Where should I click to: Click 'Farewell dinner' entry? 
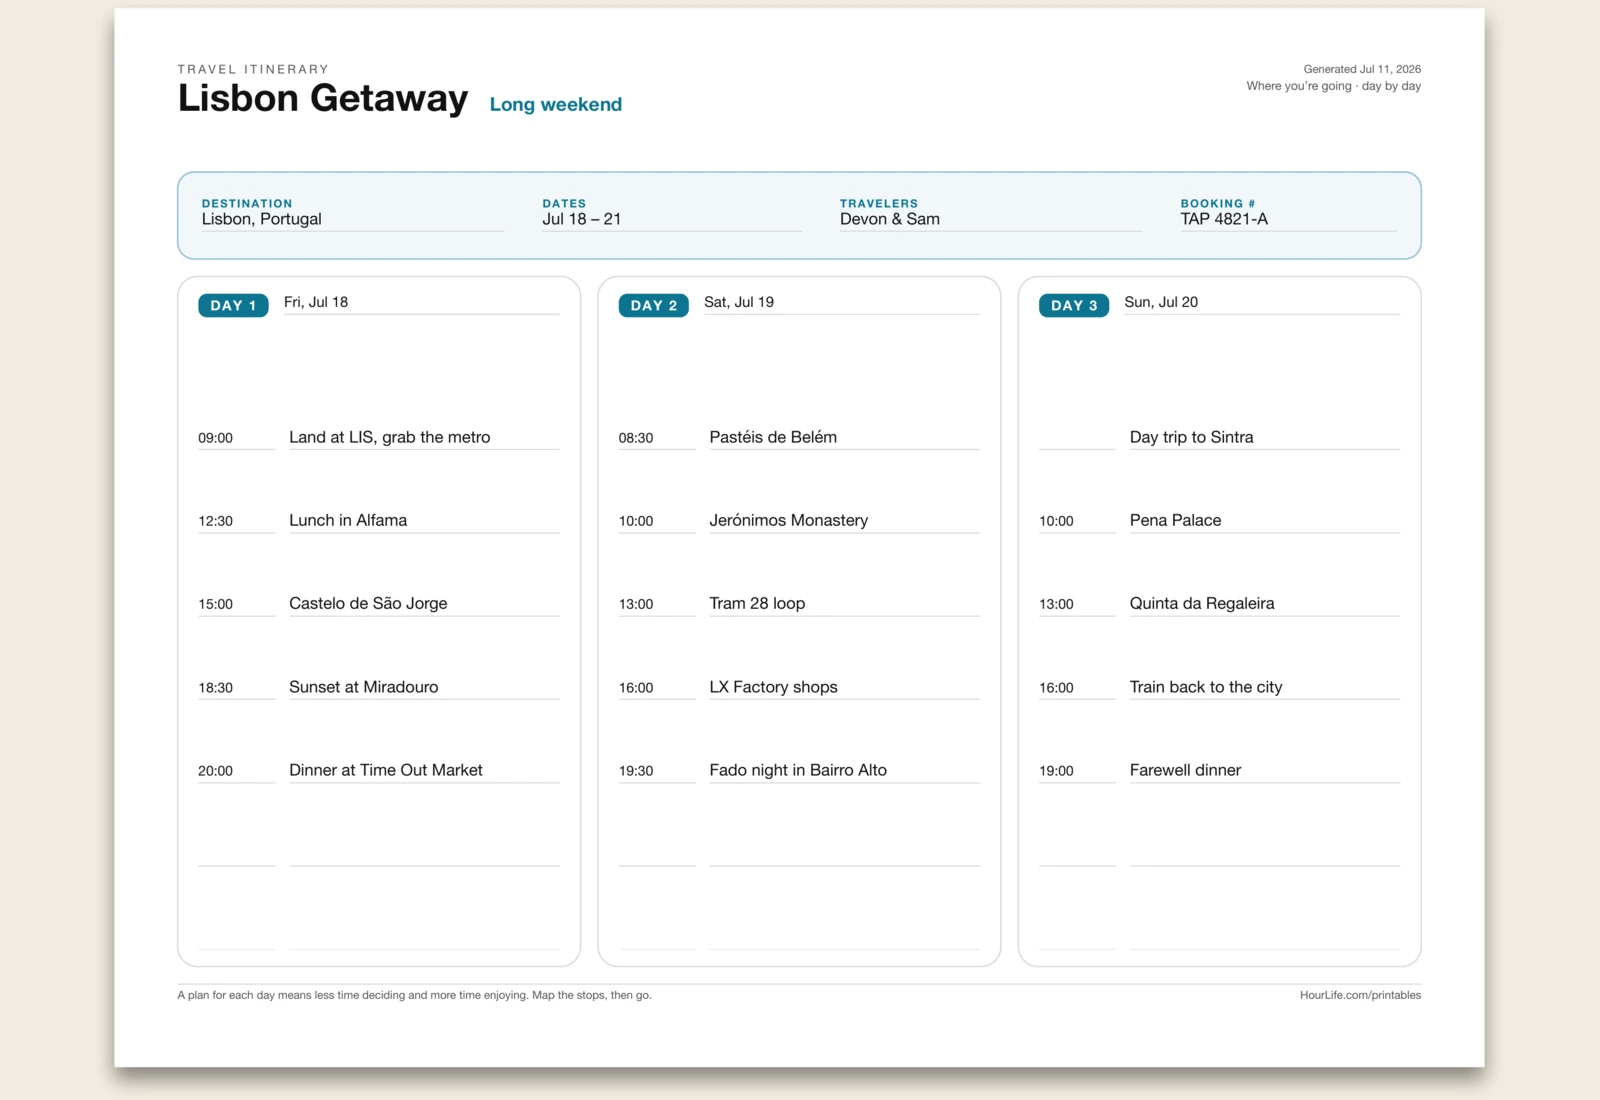tap(1186, 770)
